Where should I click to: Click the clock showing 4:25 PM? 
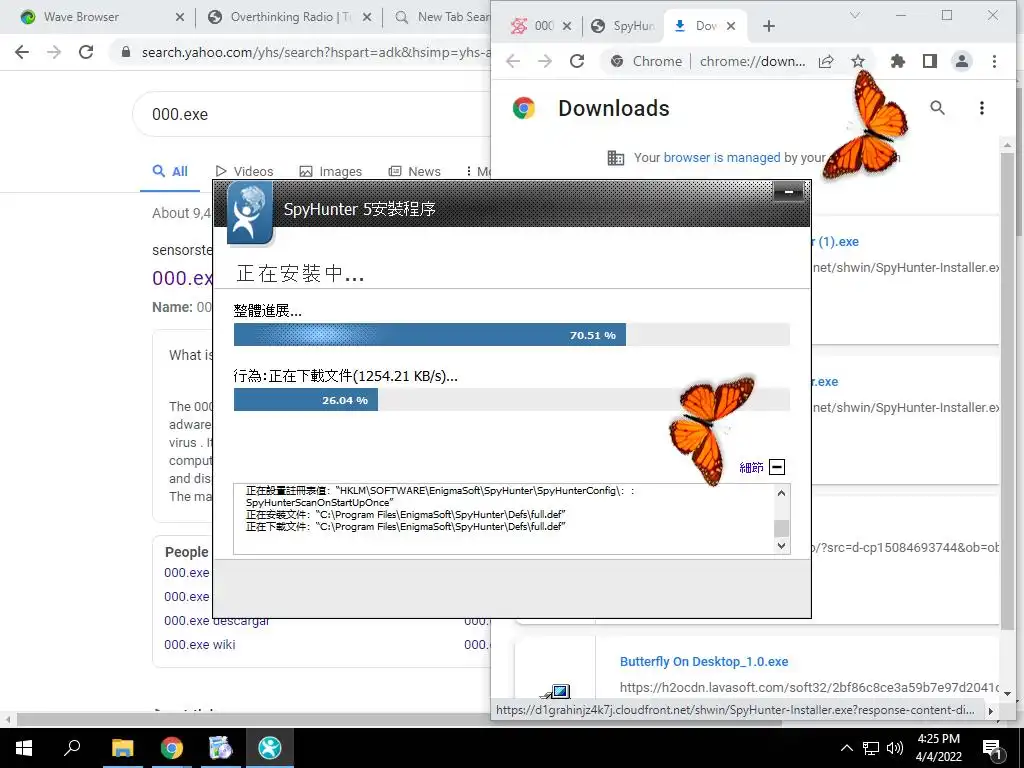point(938,739)
